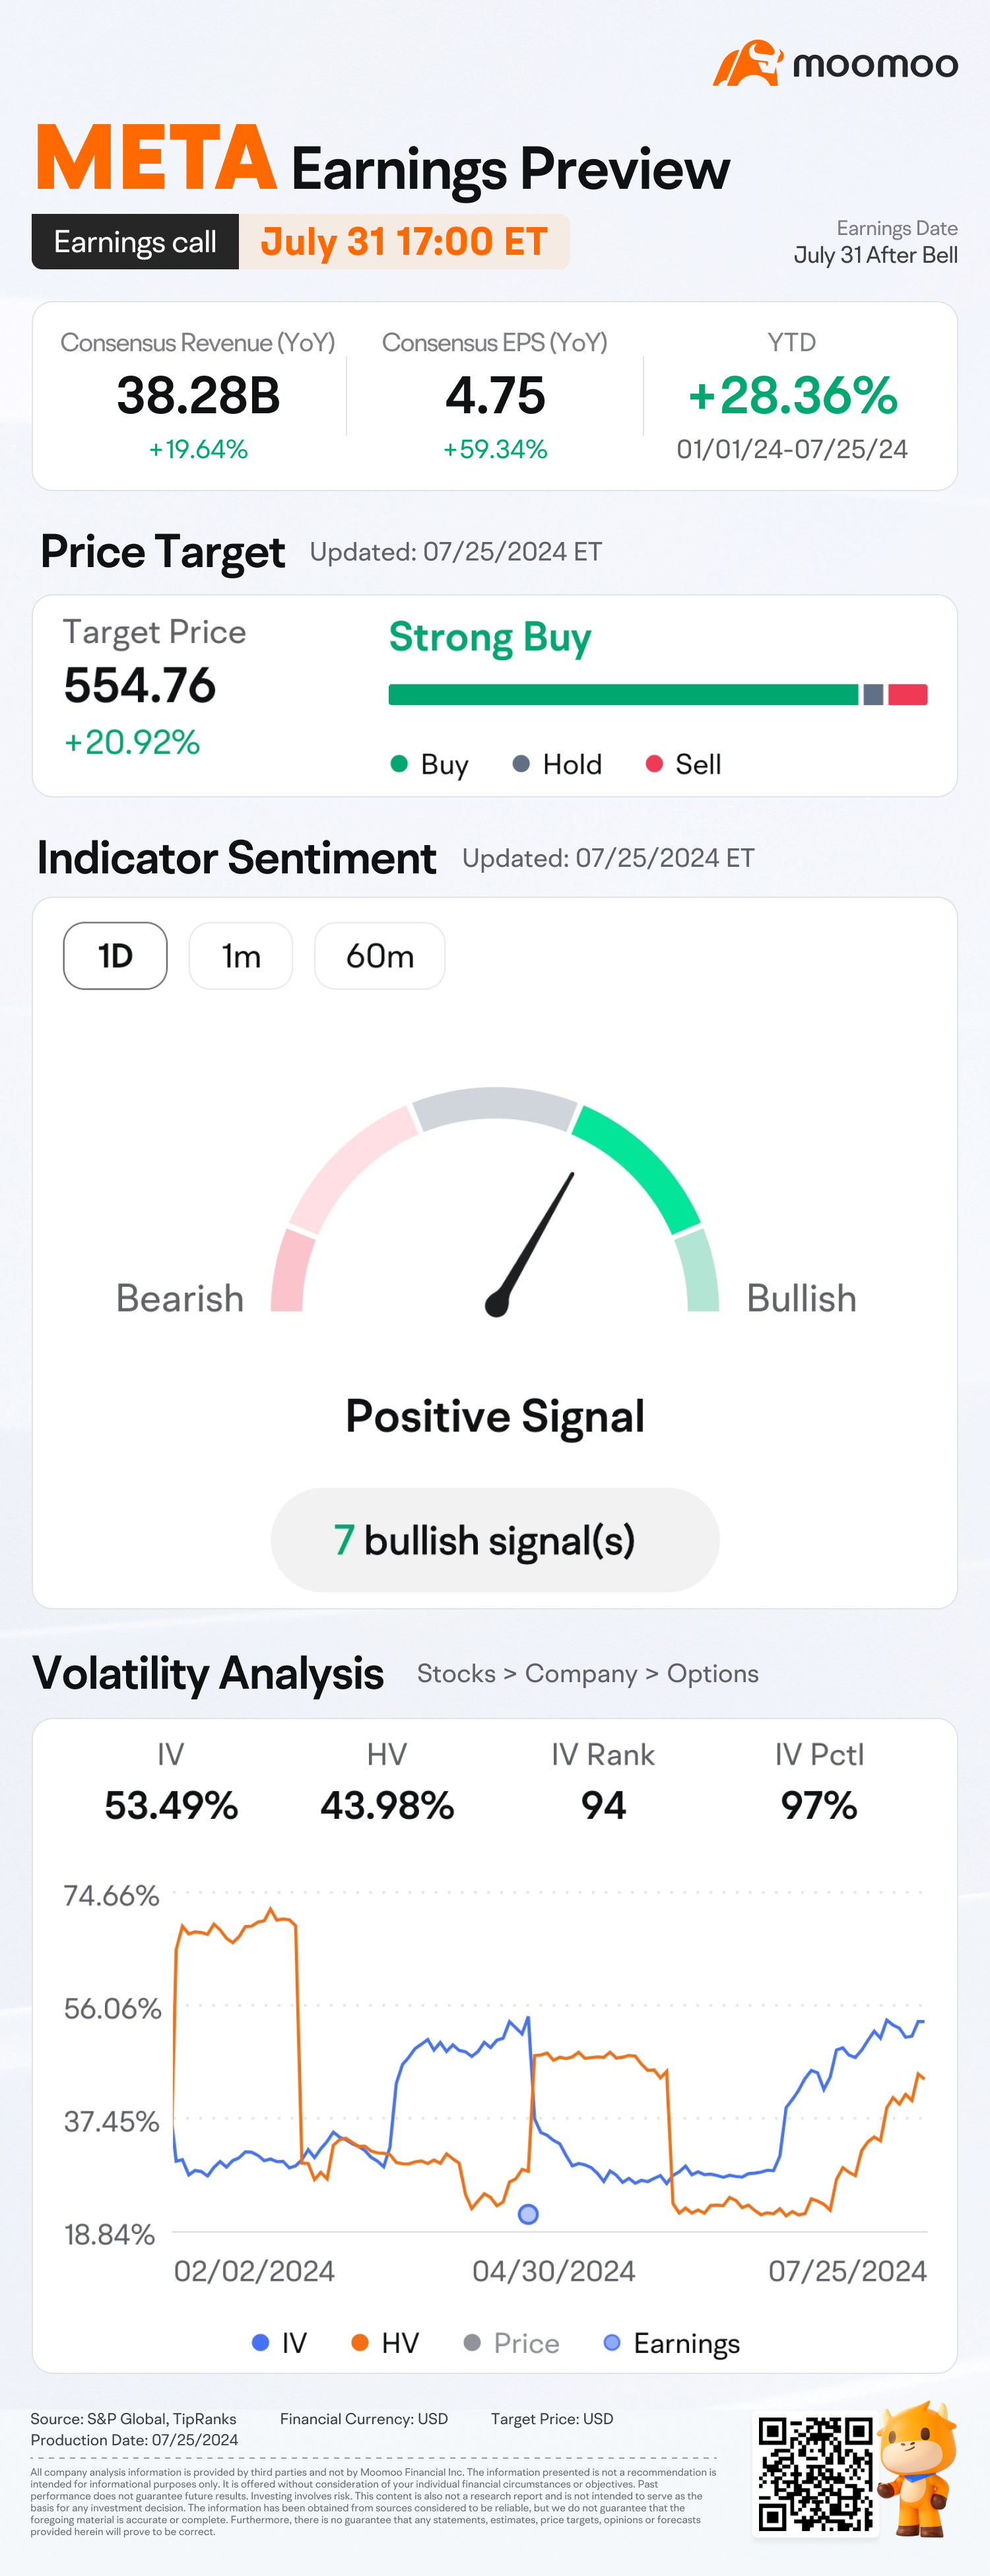Toggle the Earnings series in chart legend

[x=672, y=2343]
